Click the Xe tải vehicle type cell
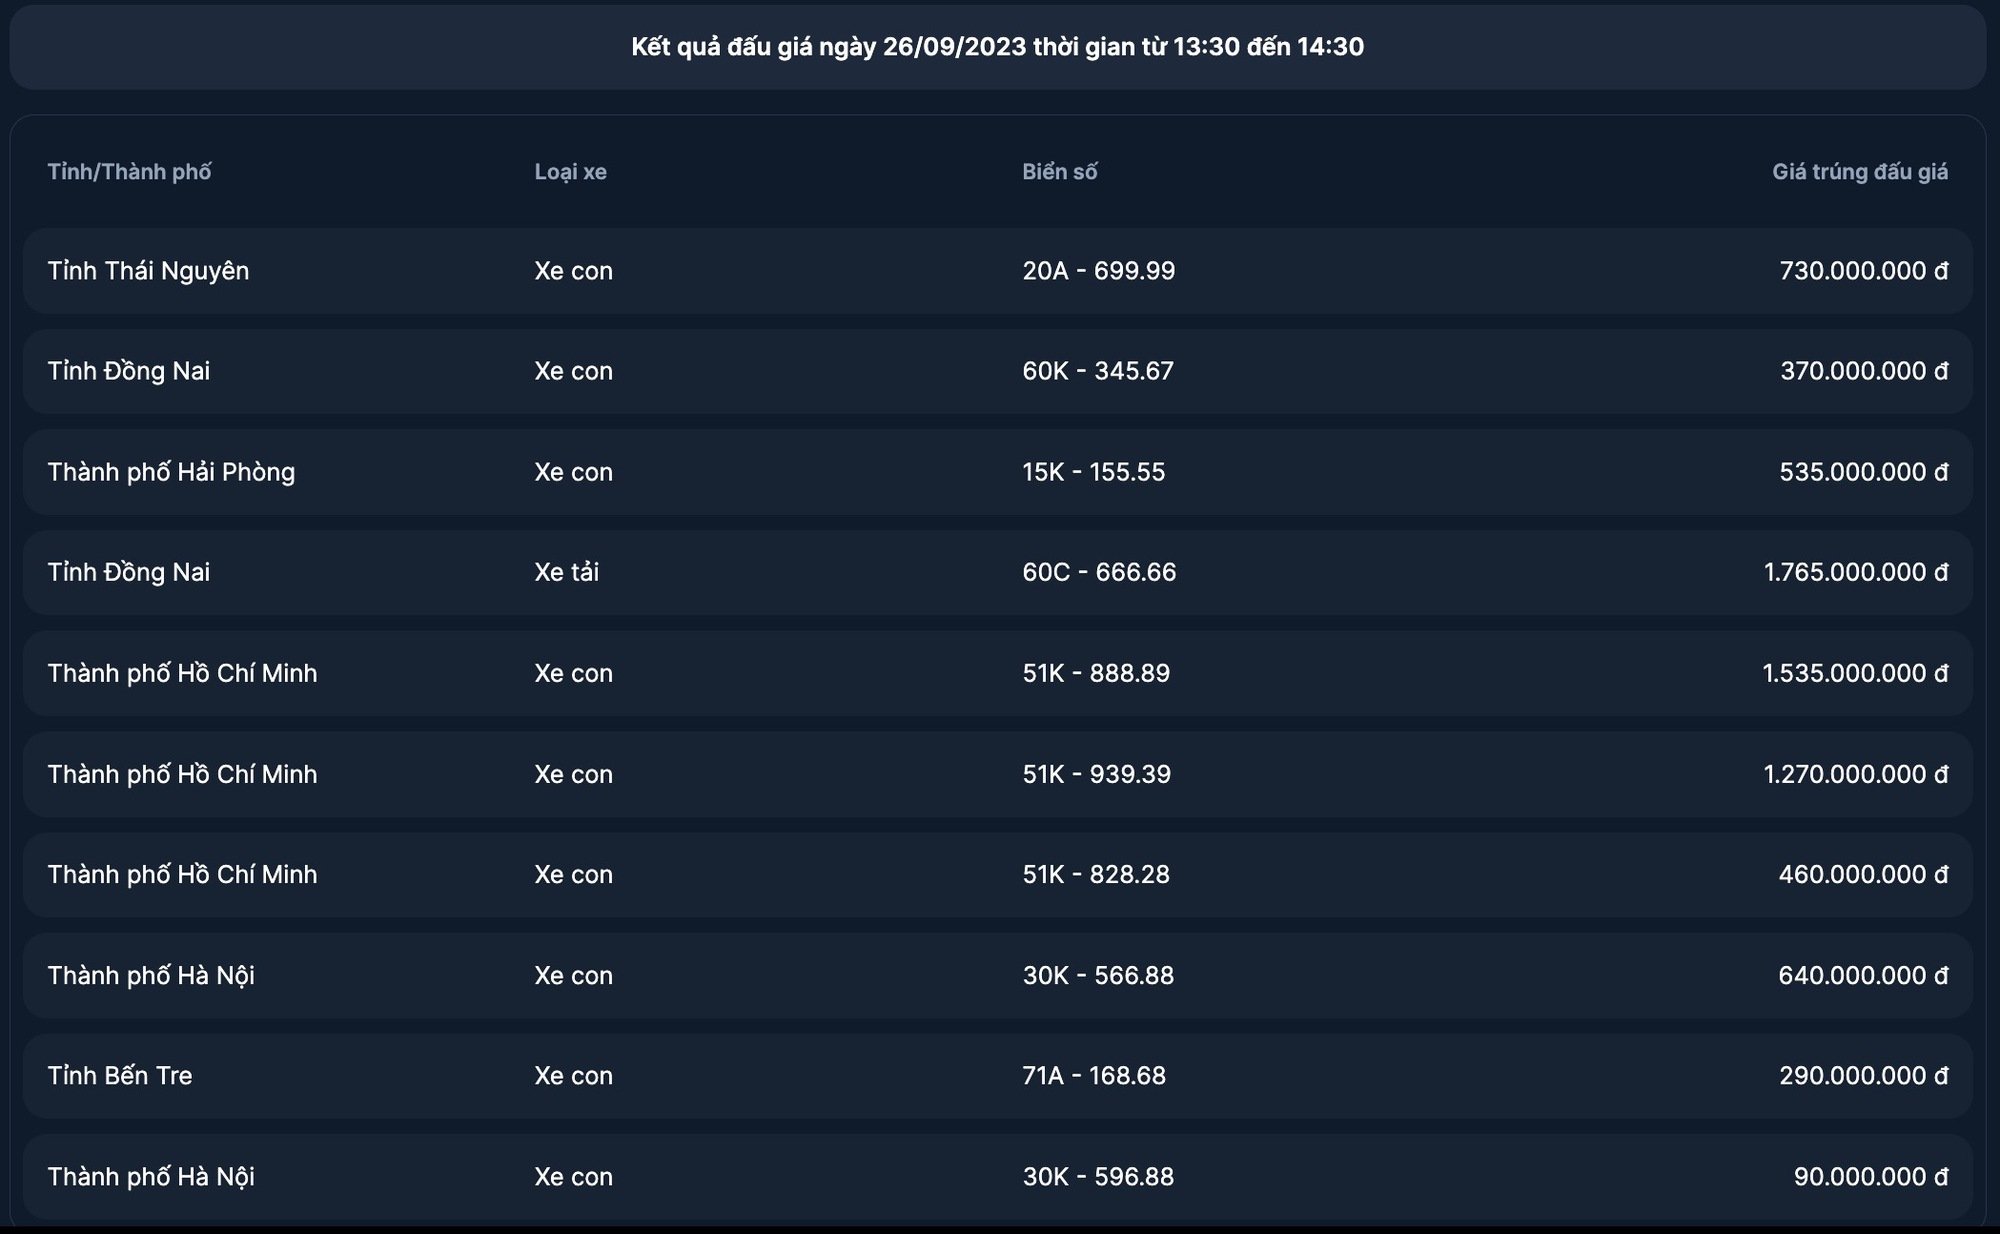The image size is (2000, 1234). tap(566, 572)
